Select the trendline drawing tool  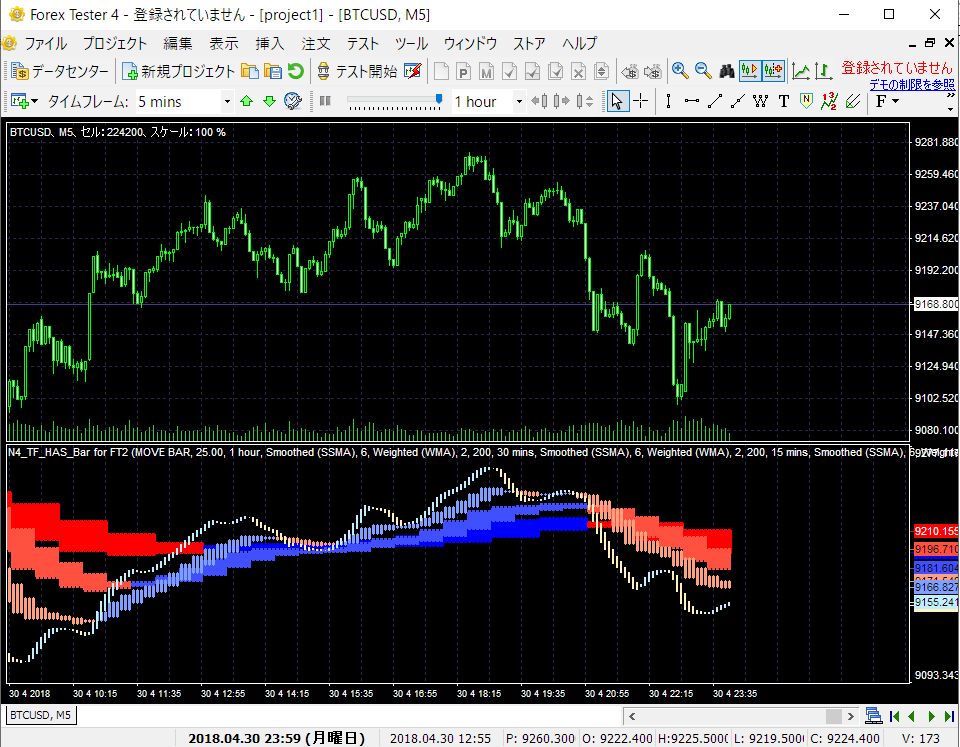pos(714,101)
